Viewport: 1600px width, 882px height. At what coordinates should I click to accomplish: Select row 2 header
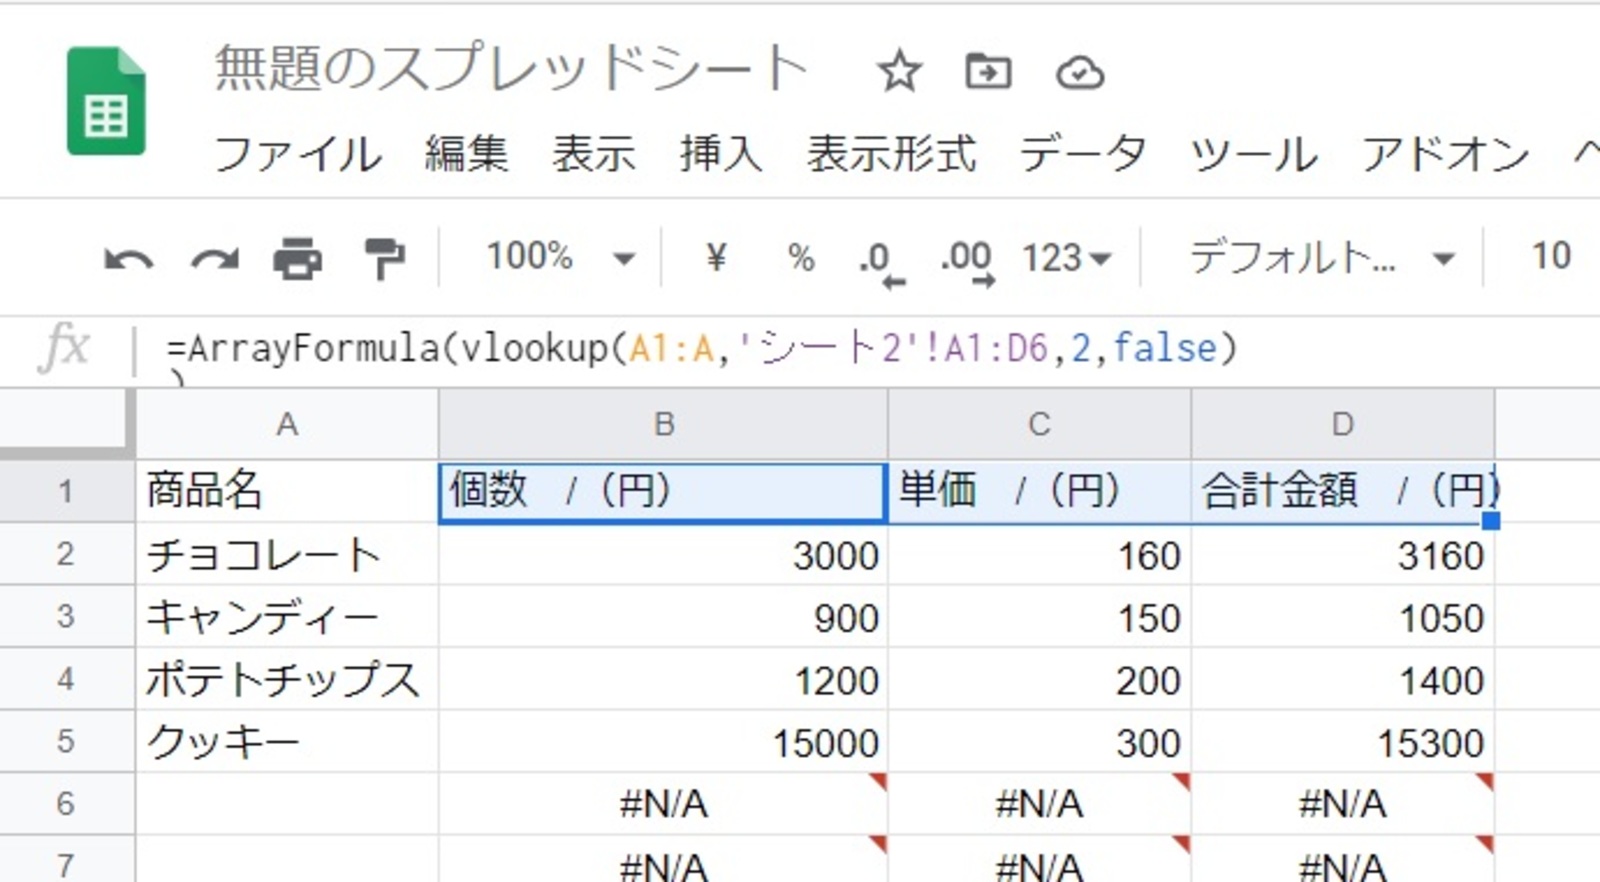tap(66, 553)
